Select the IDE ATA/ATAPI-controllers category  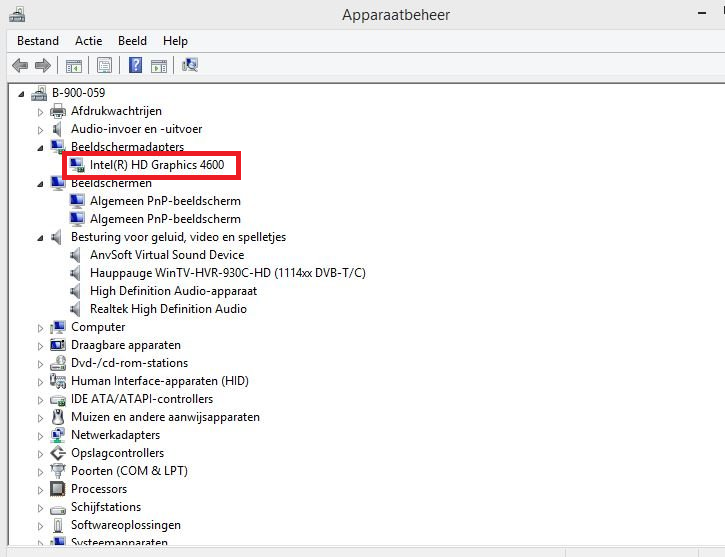[x=142, y=399]
